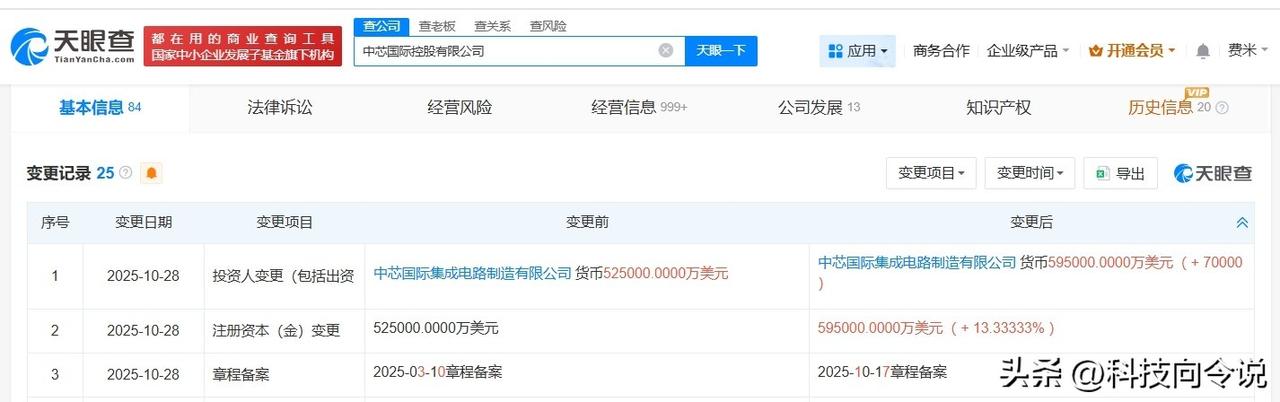Click the 序号 column header
The width and height of the screenshot is (1280, 402).
pyautogui.click(x=55, y=222)
